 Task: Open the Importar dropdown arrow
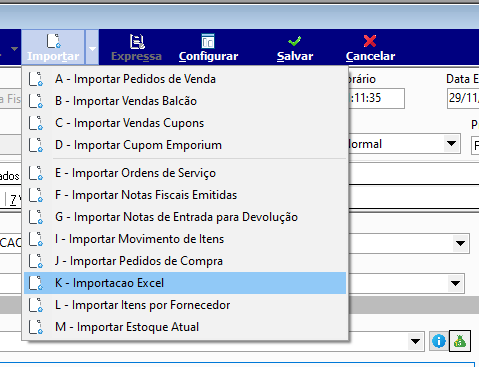[x=92, y=47]
